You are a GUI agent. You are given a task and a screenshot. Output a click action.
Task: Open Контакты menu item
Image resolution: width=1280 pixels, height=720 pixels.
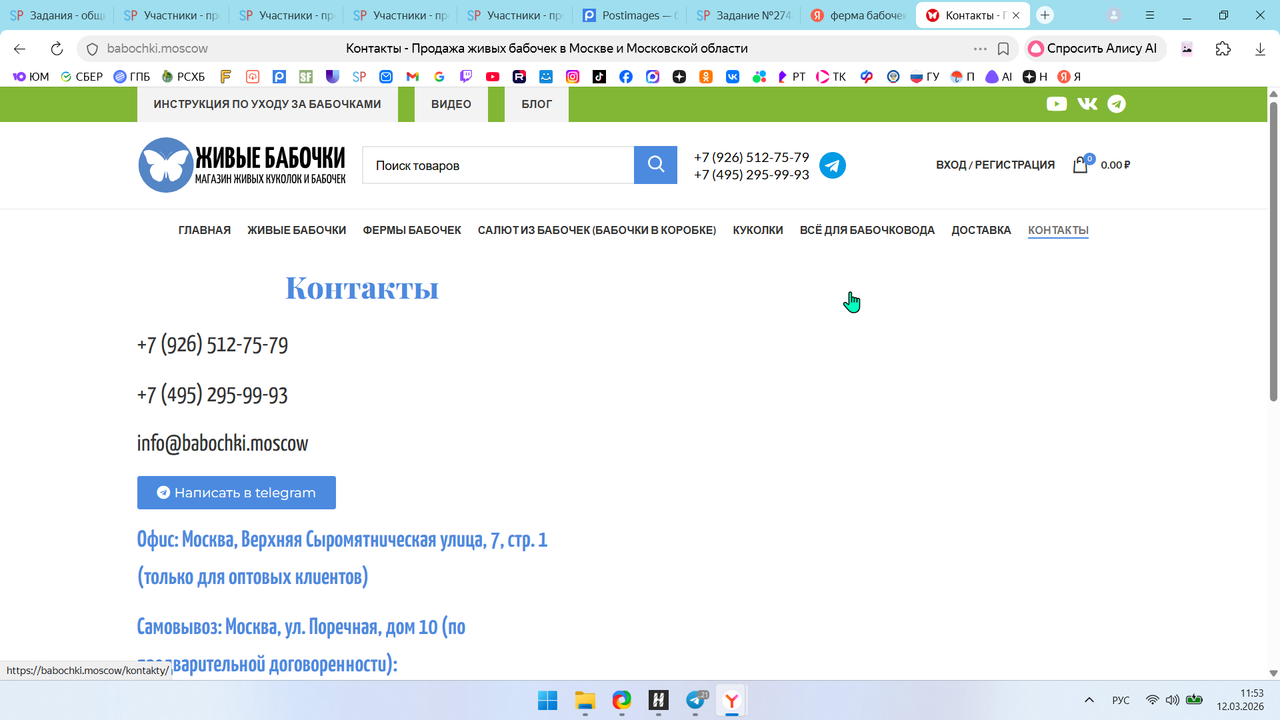pos(1058,230)
